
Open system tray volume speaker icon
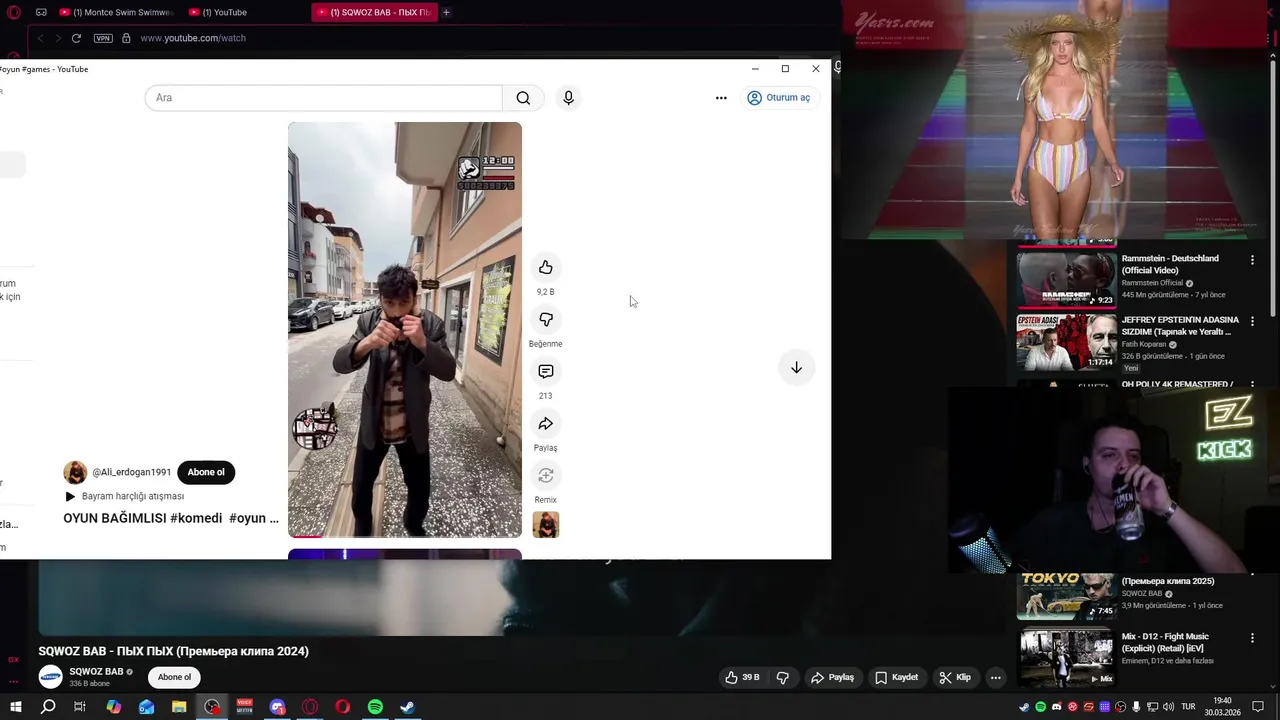[1167, 707]
